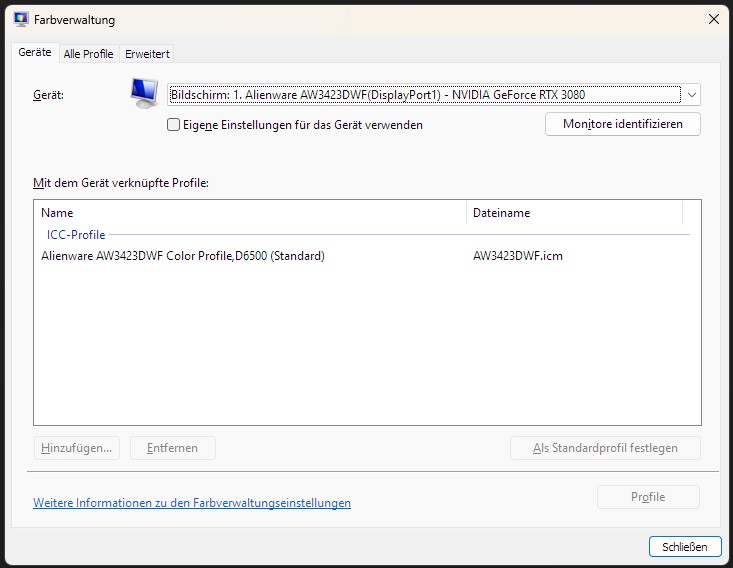The height and width of the screenshot is (568, 733).
Task: Click the Dateiname column header
Action: click(x=575, y=213)
